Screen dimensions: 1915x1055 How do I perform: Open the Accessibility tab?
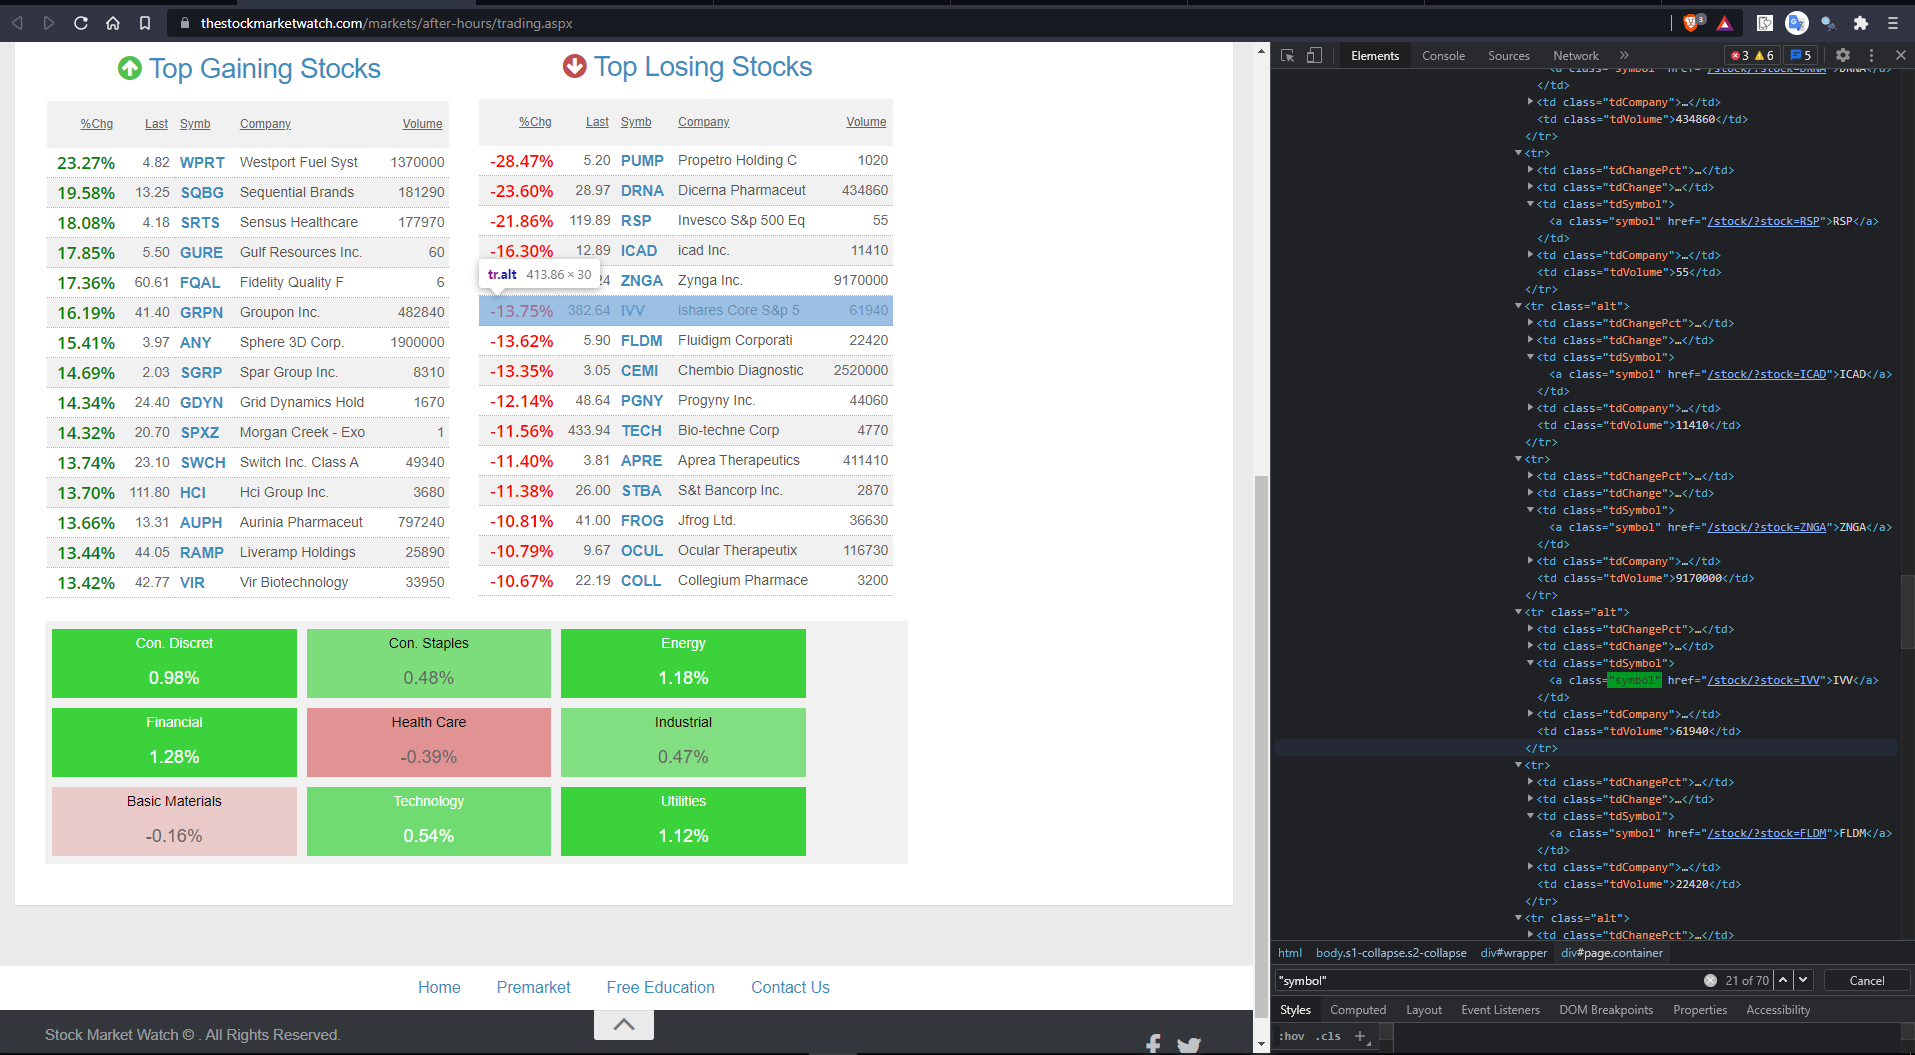coord(1778,1010)
